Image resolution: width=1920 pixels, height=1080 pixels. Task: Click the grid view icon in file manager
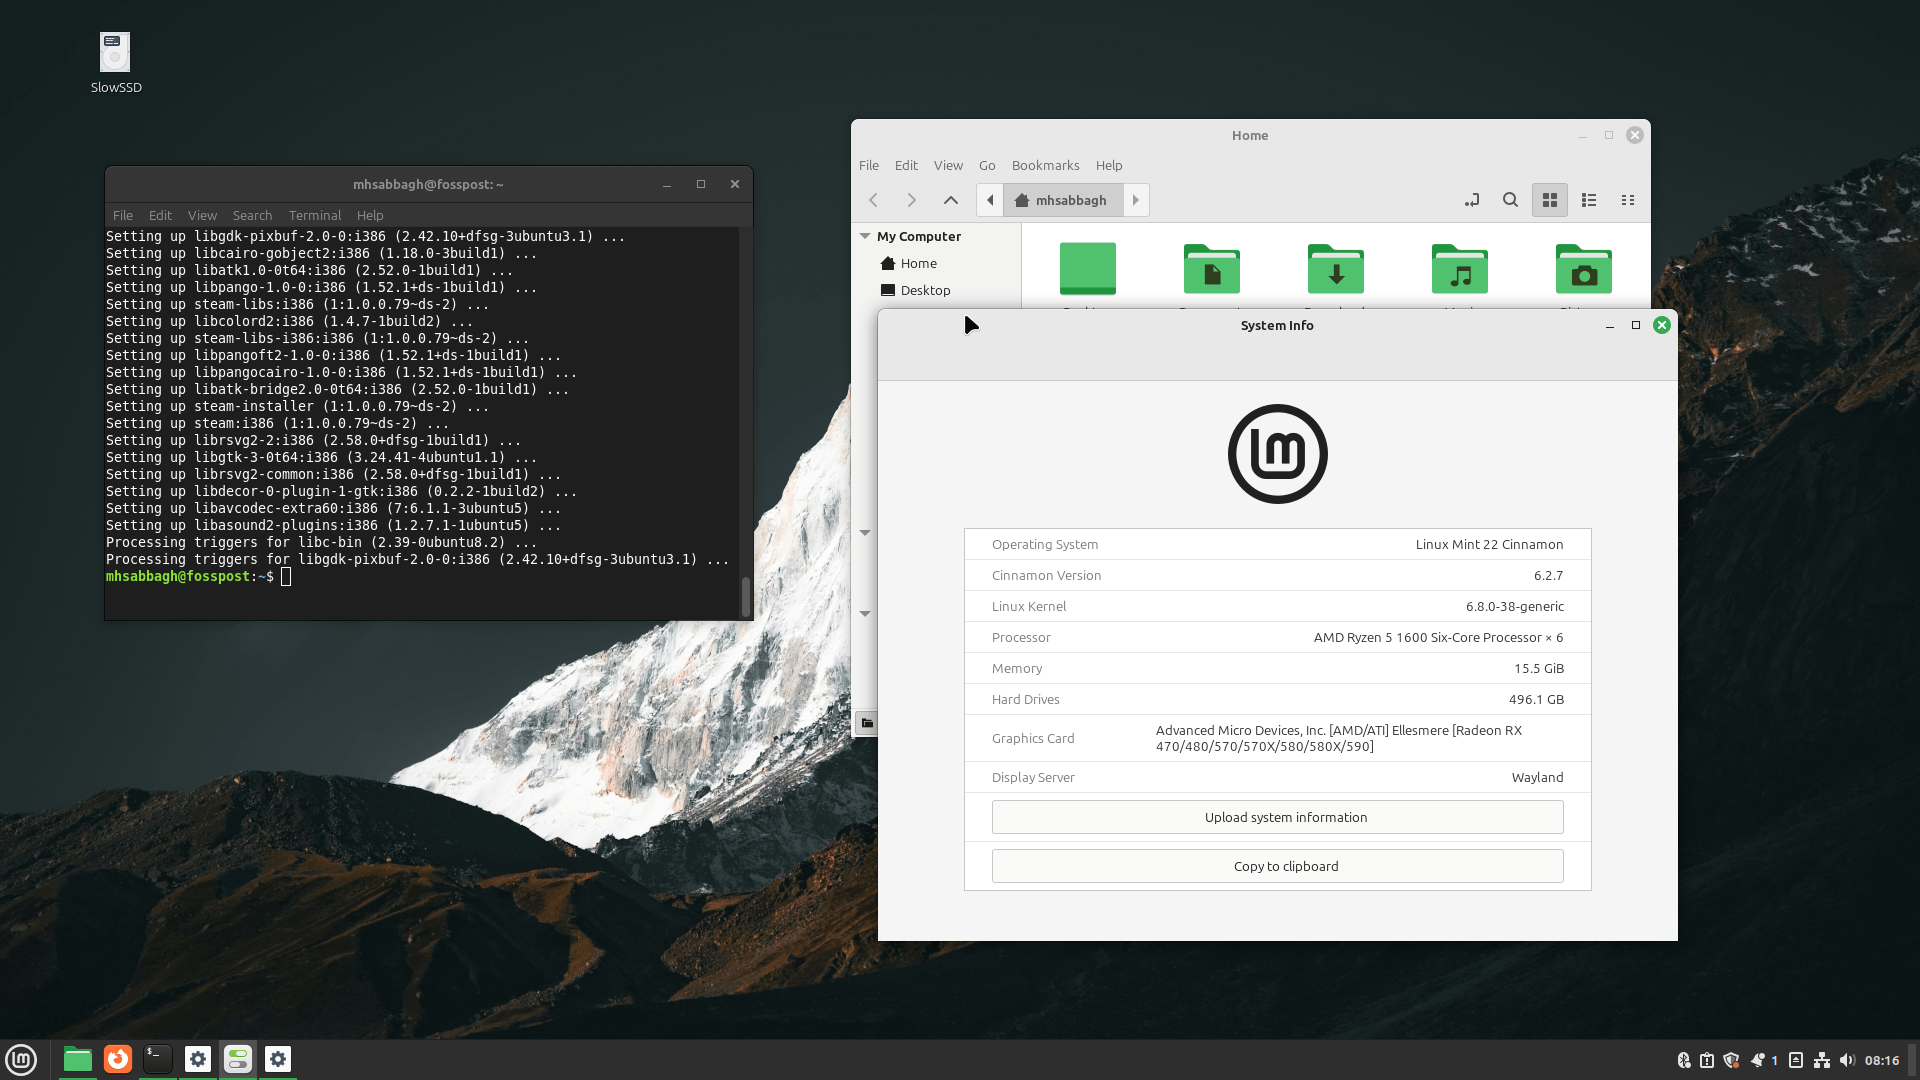coord(1549,199)
